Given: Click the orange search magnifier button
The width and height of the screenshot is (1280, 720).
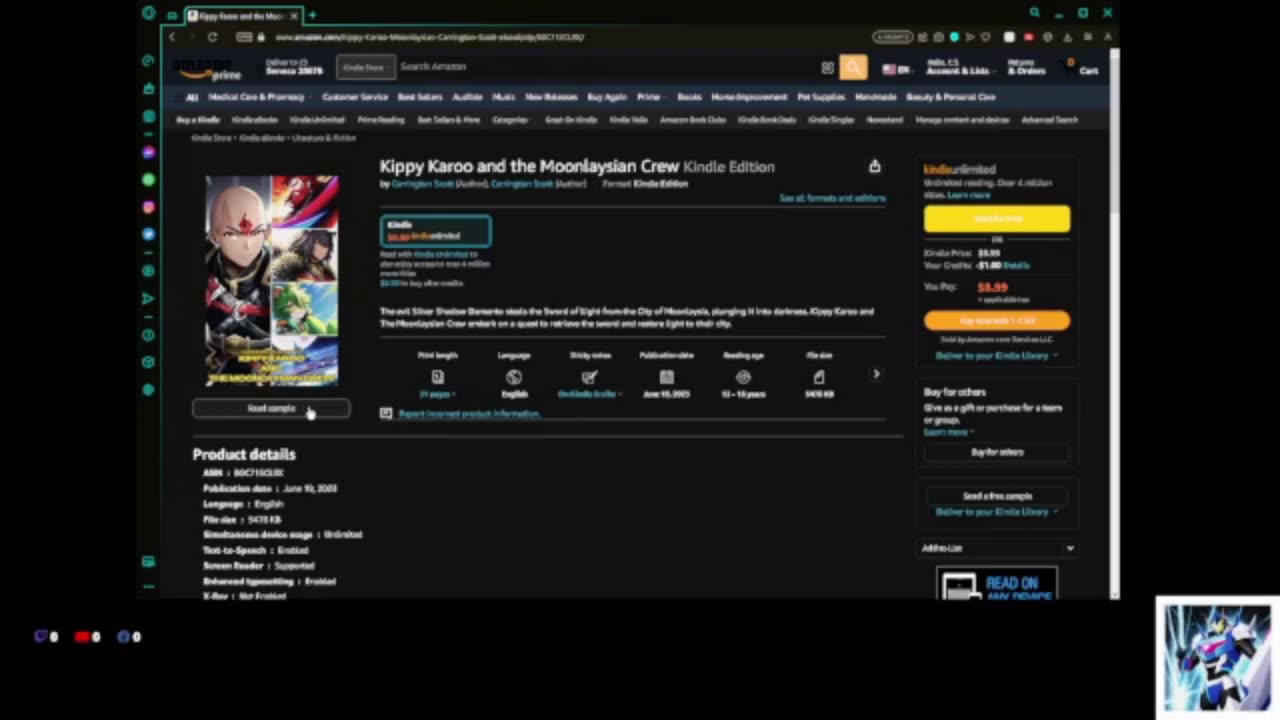Looking at the screenshot, I should point(853,67).
